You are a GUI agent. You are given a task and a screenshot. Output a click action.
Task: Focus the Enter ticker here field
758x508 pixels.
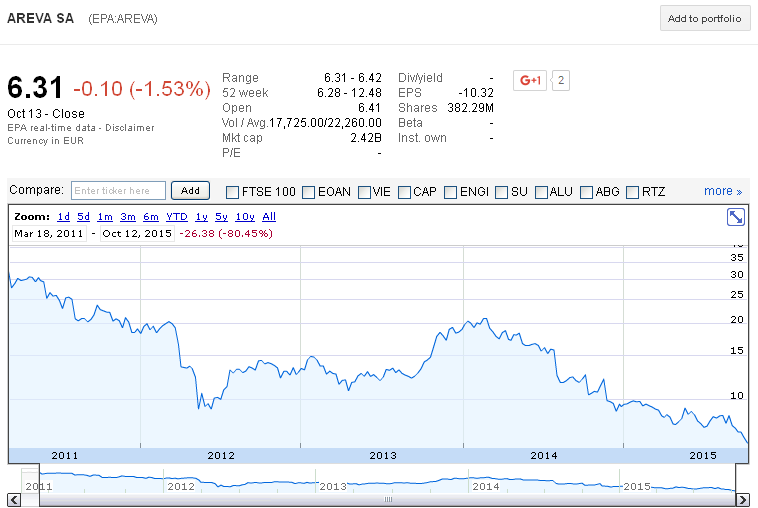118,190
